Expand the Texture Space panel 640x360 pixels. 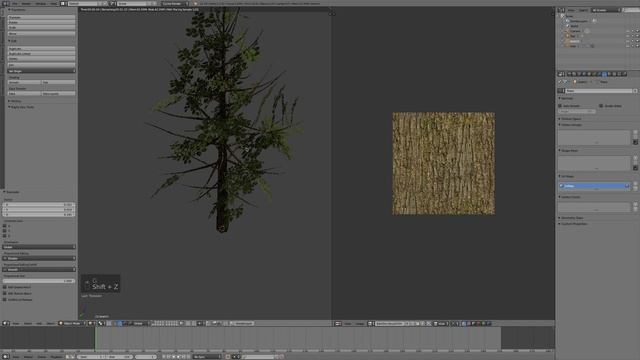571,119
